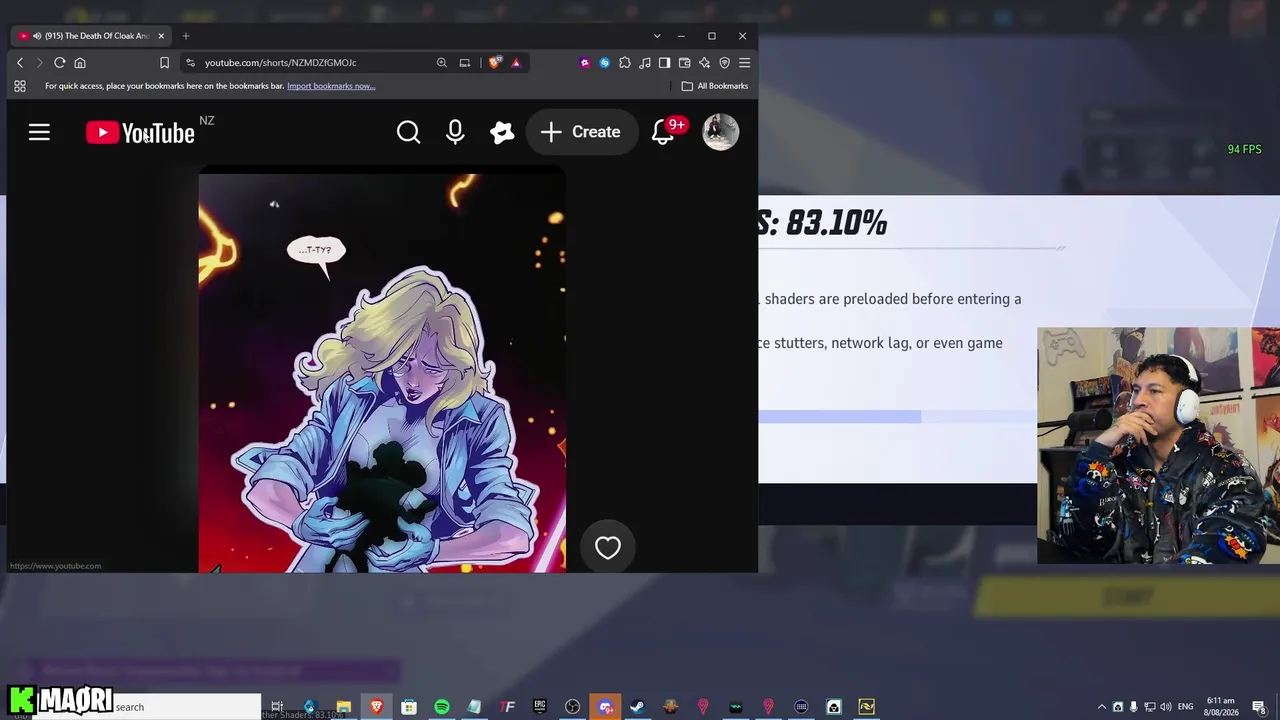The height and width of the screenshot is (720, 1280).
Task: Open the All Bookmarks folder
Action: [715, 86]
